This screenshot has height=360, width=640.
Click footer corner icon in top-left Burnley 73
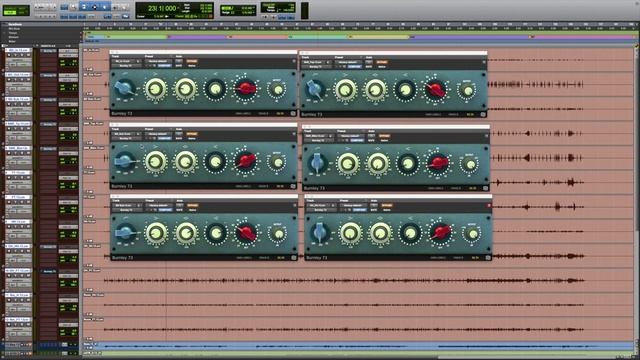coord(293,113)
